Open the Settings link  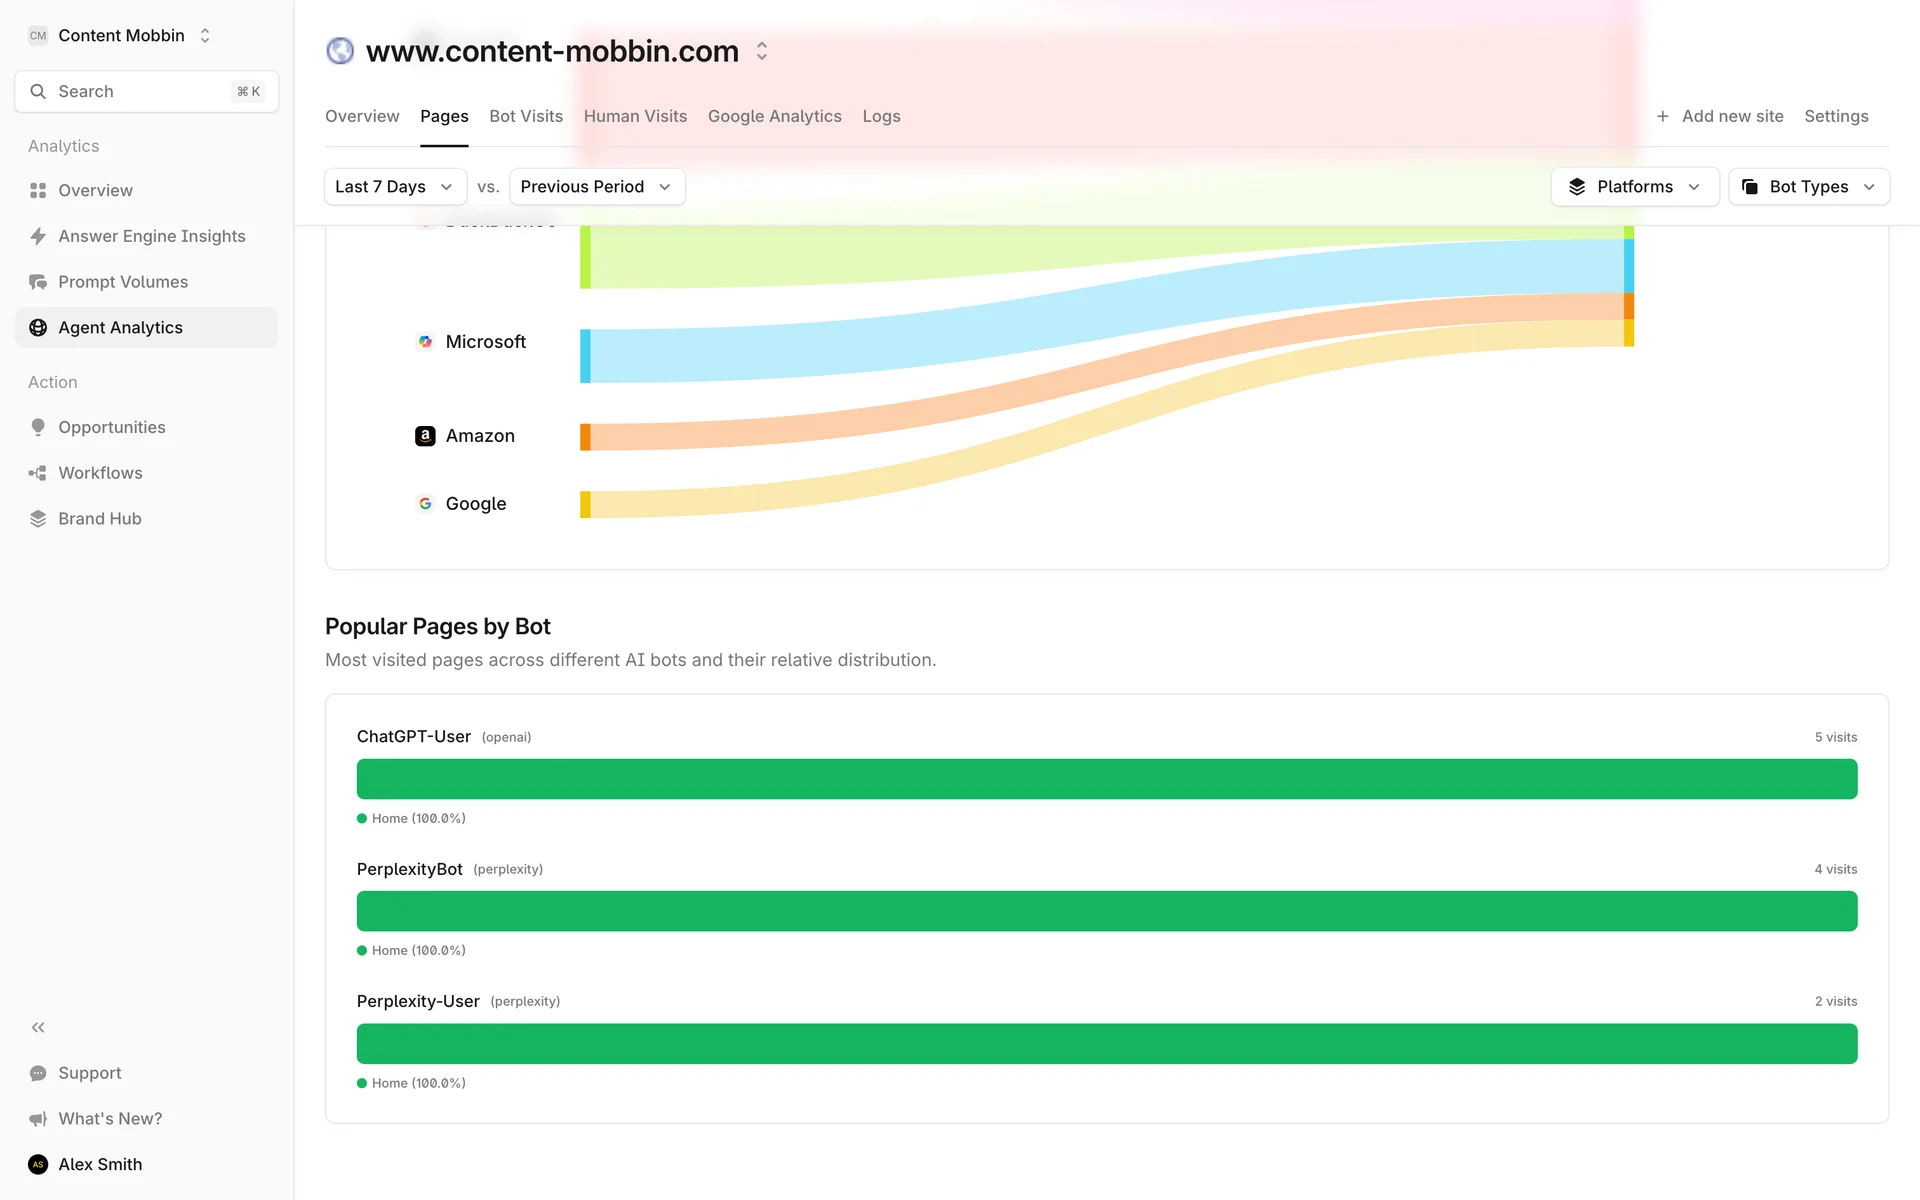[1836, 116]
